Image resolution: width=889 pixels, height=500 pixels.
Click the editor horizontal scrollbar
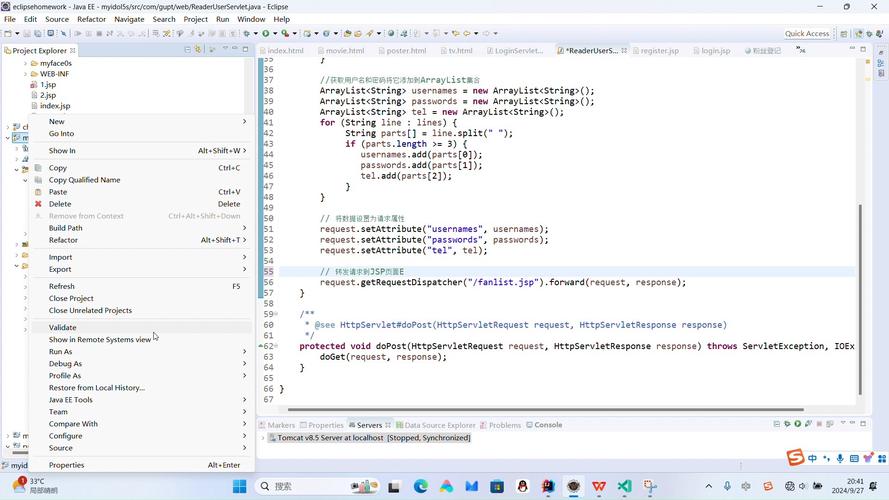[x=545, y=409]
